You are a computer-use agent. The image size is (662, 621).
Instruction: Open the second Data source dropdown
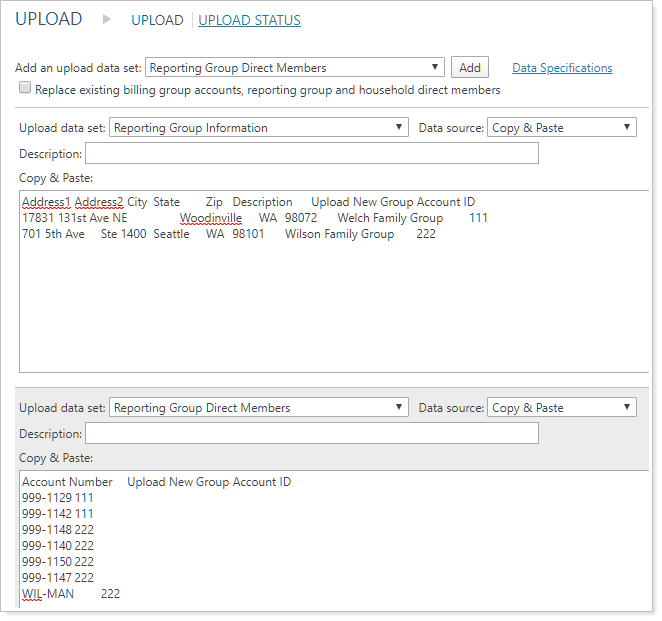(561, 408)
